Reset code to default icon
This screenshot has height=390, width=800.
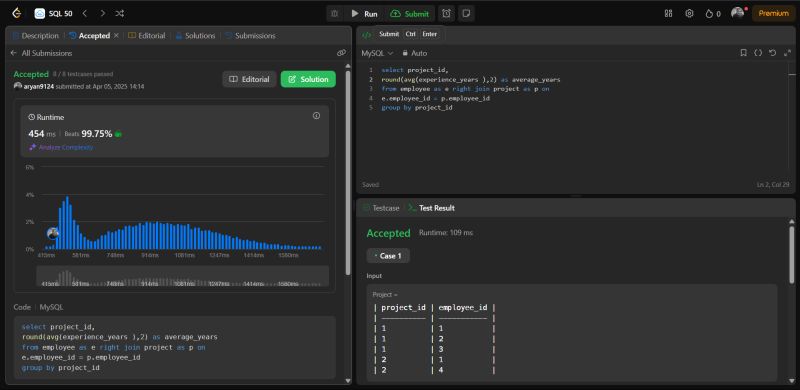click(772, 53)
